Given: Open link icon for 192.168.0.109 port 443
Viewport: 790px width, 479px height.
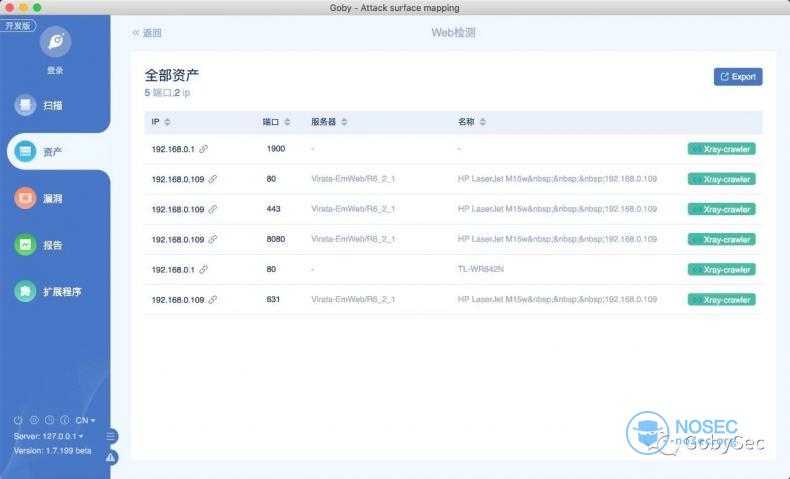Looking at the screenshot, I should (213, 210).
